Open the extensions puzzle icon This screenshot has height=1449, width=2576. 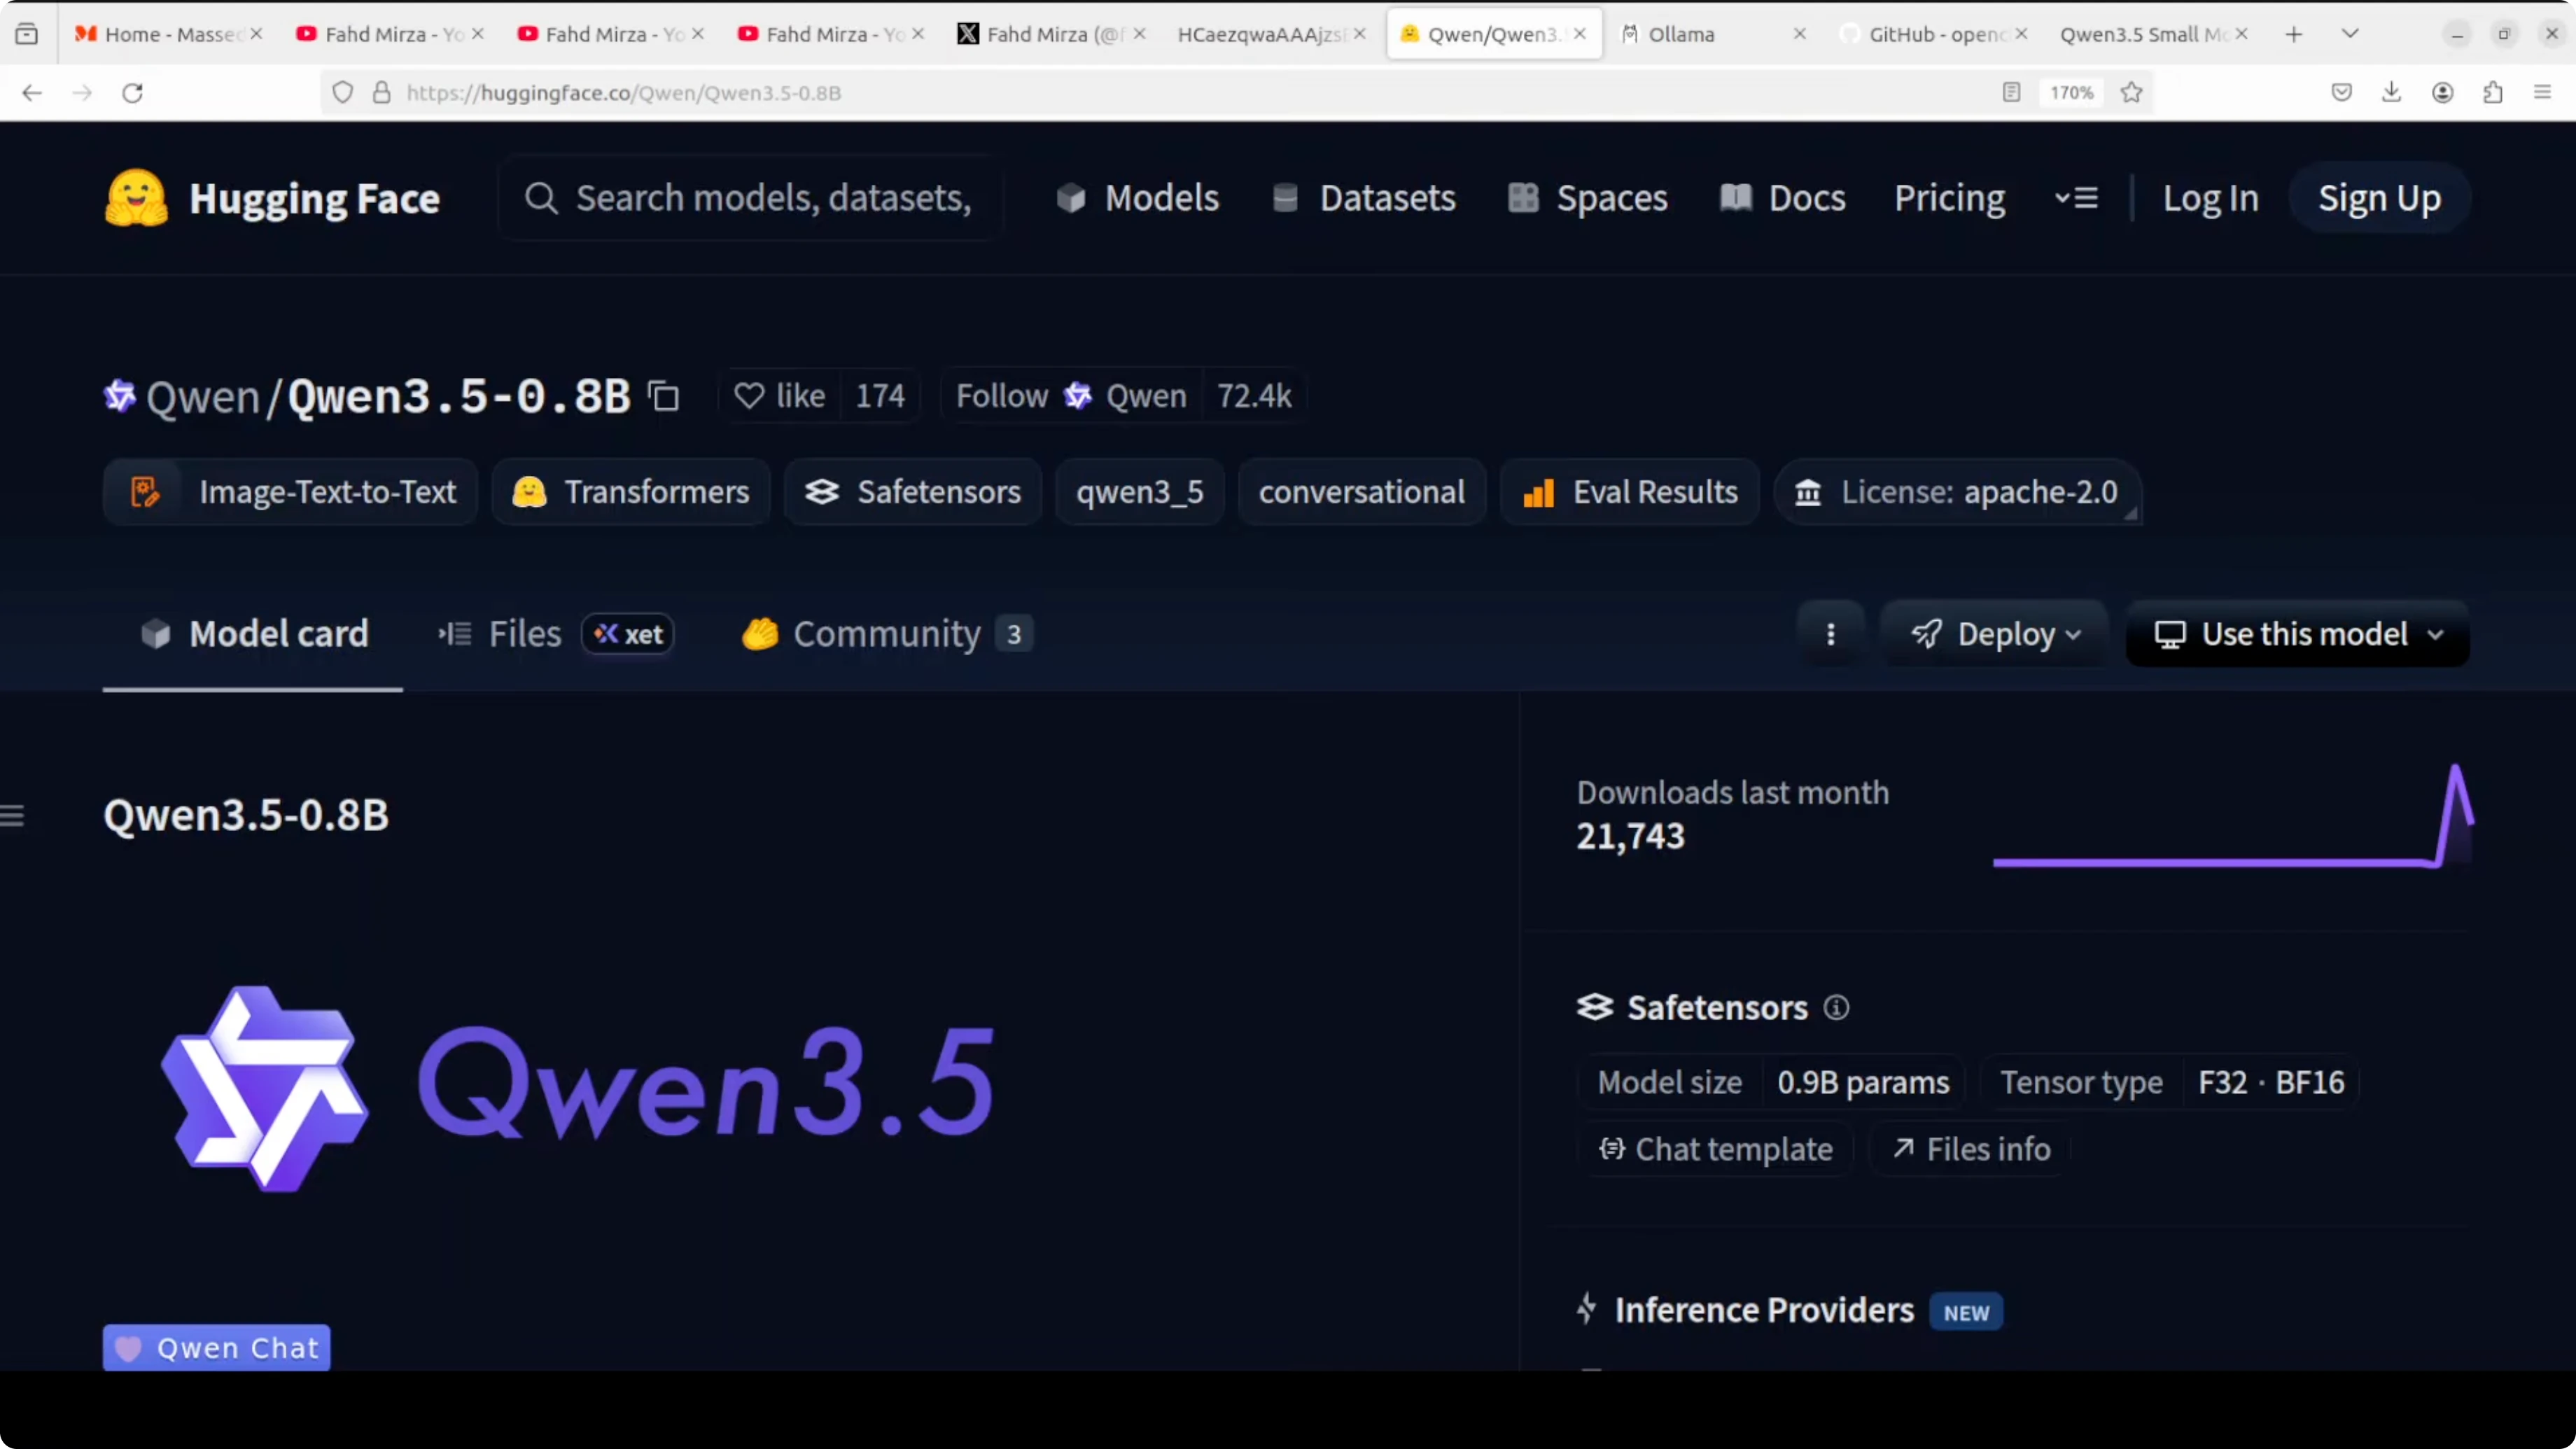(2493, 92)
